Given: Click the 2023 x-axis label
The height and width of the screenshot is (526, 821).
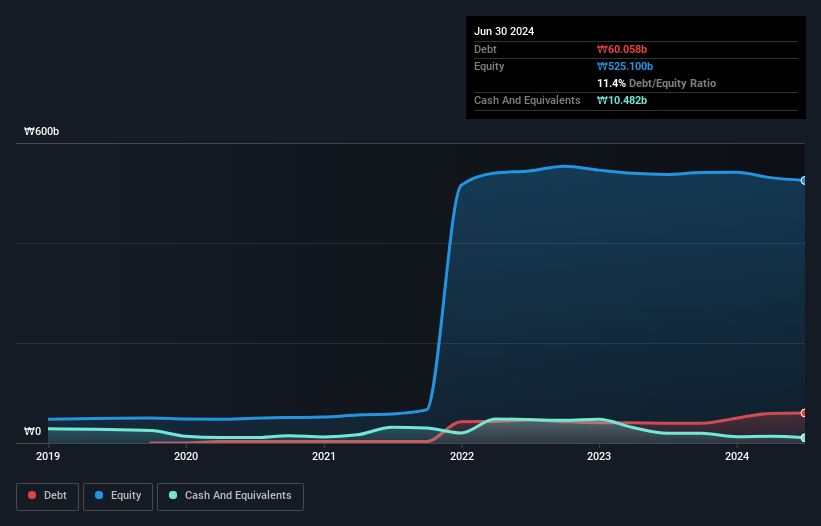Looking at the screenshot, I should point(599,456).
